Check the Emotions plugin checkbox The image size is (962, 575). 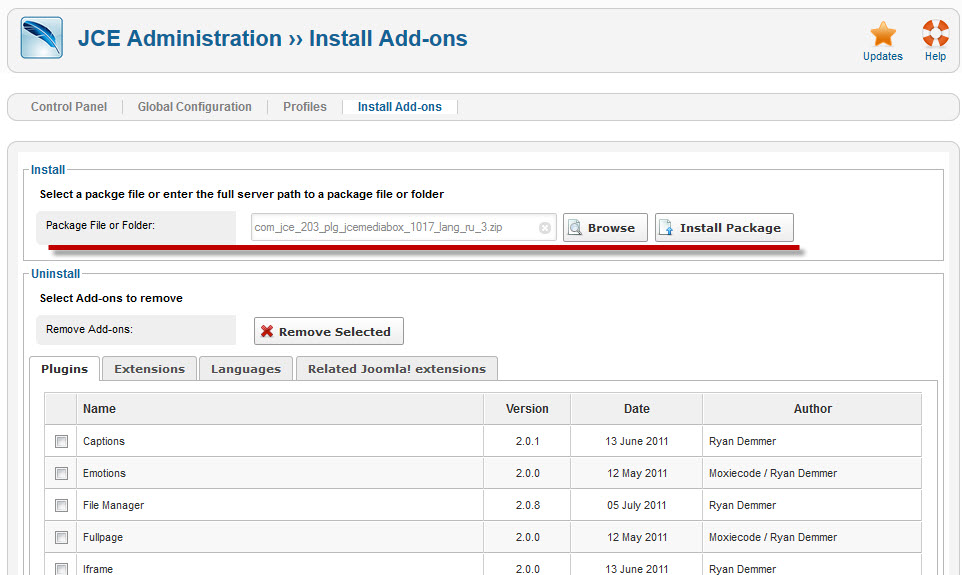[x=61, y=473]
